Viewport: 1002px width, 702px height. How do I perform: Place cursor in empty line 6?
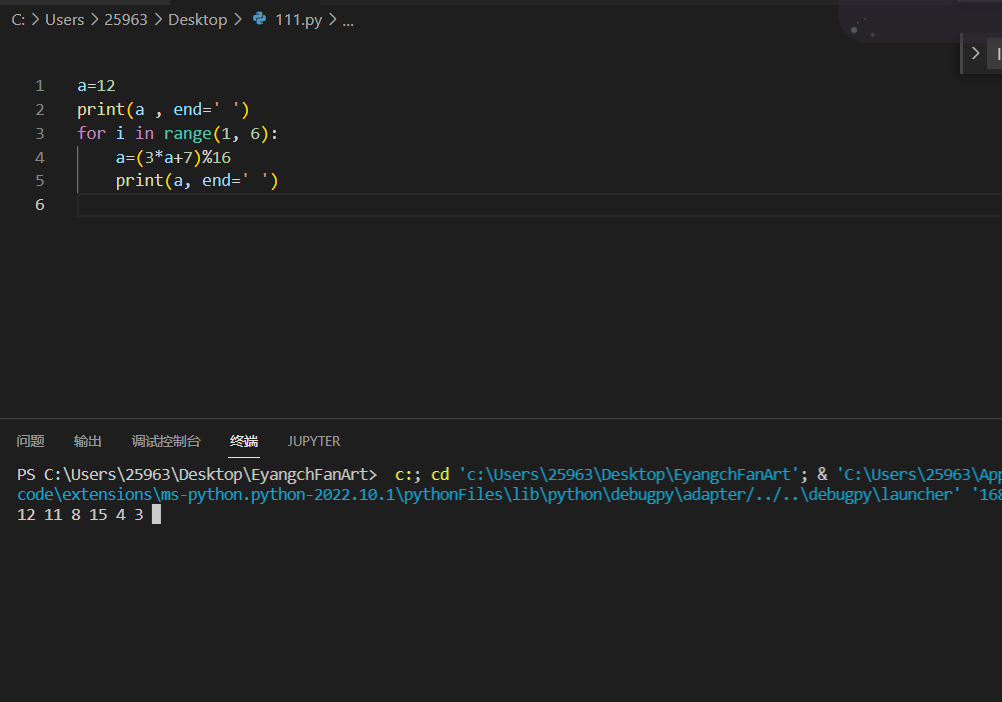[539, 204]
